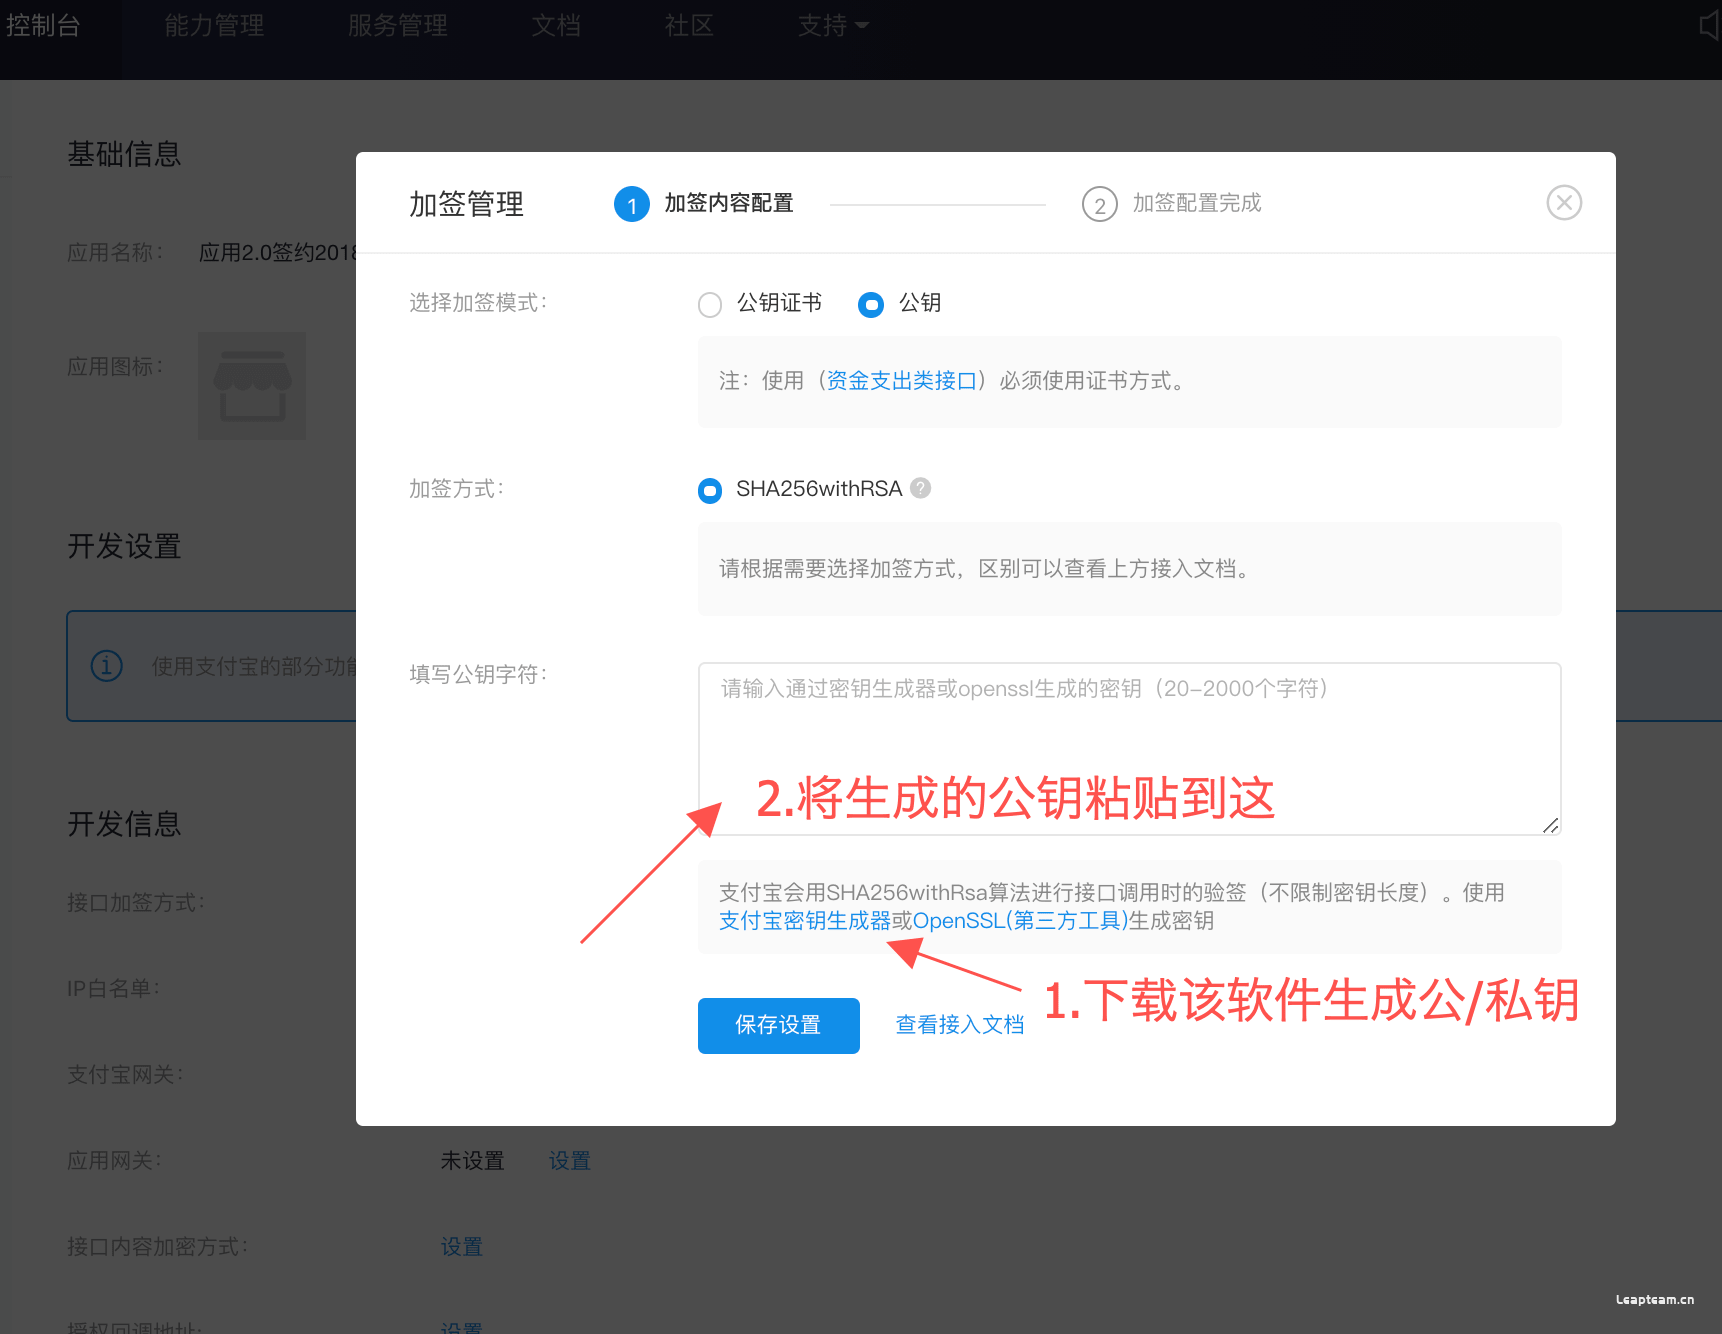The width and height of the screenshot is (1722, 1334).
Task: Open the 能力管理 menu item
Action: click(214, 26)
